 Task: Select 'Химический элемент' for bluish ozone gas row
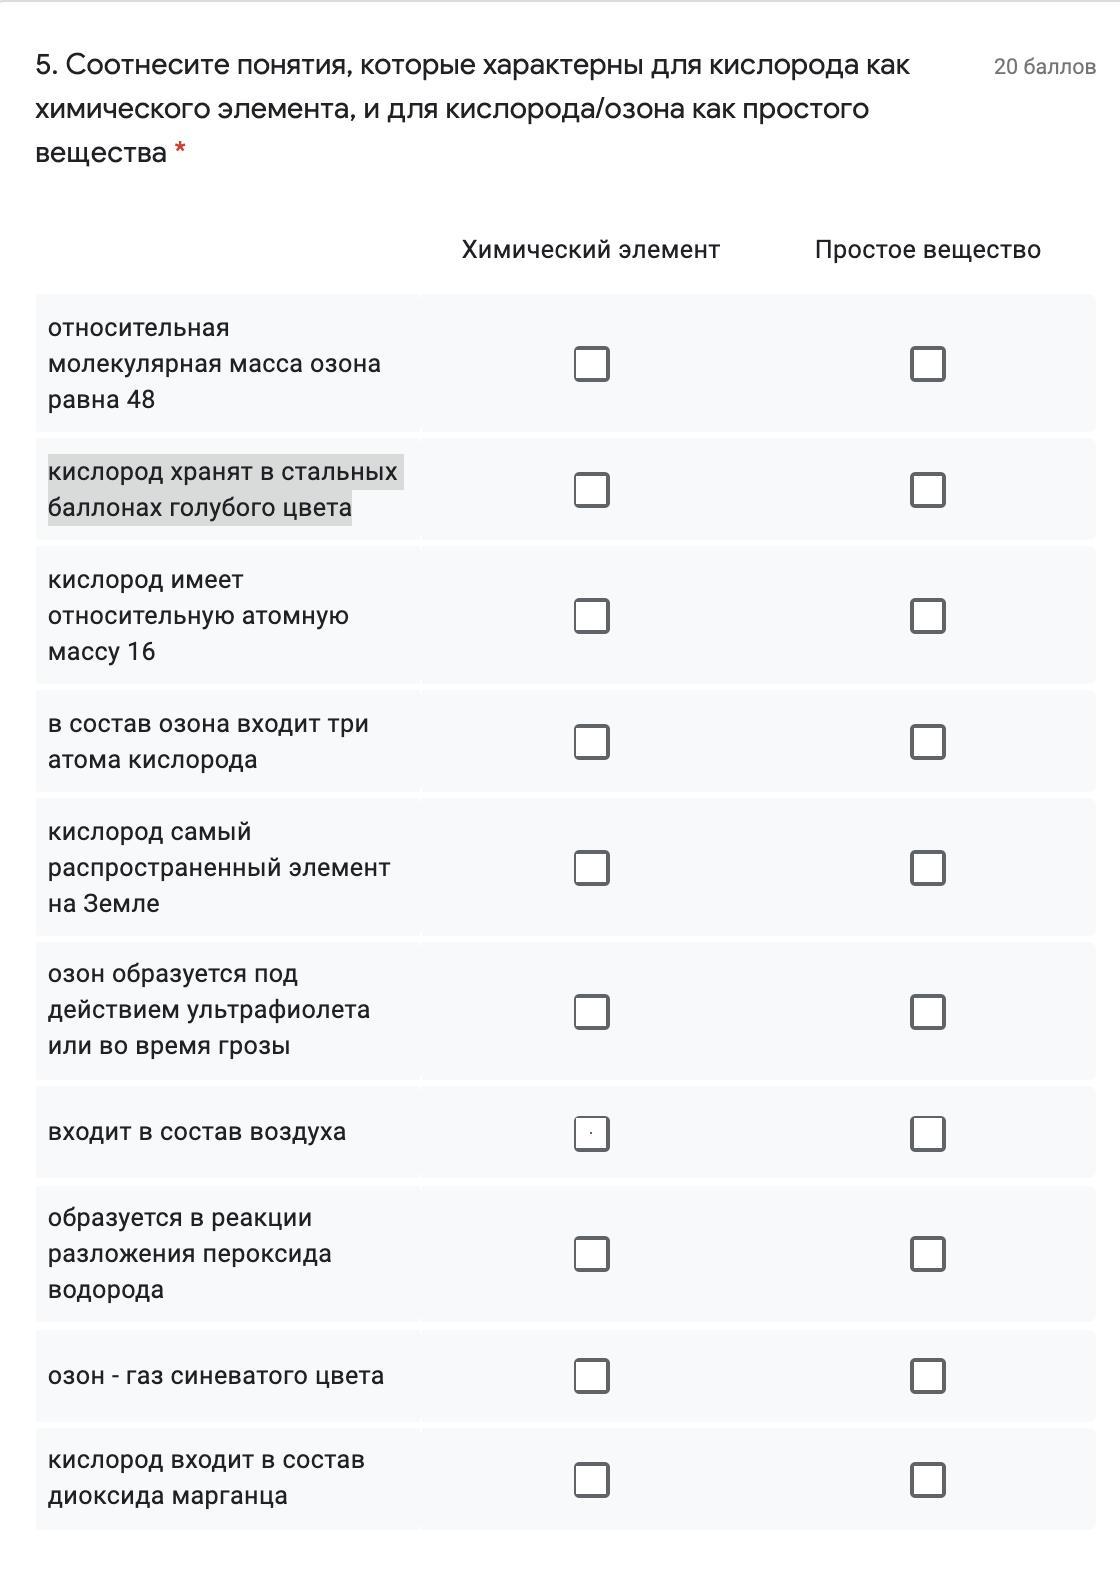(591, 1376)
